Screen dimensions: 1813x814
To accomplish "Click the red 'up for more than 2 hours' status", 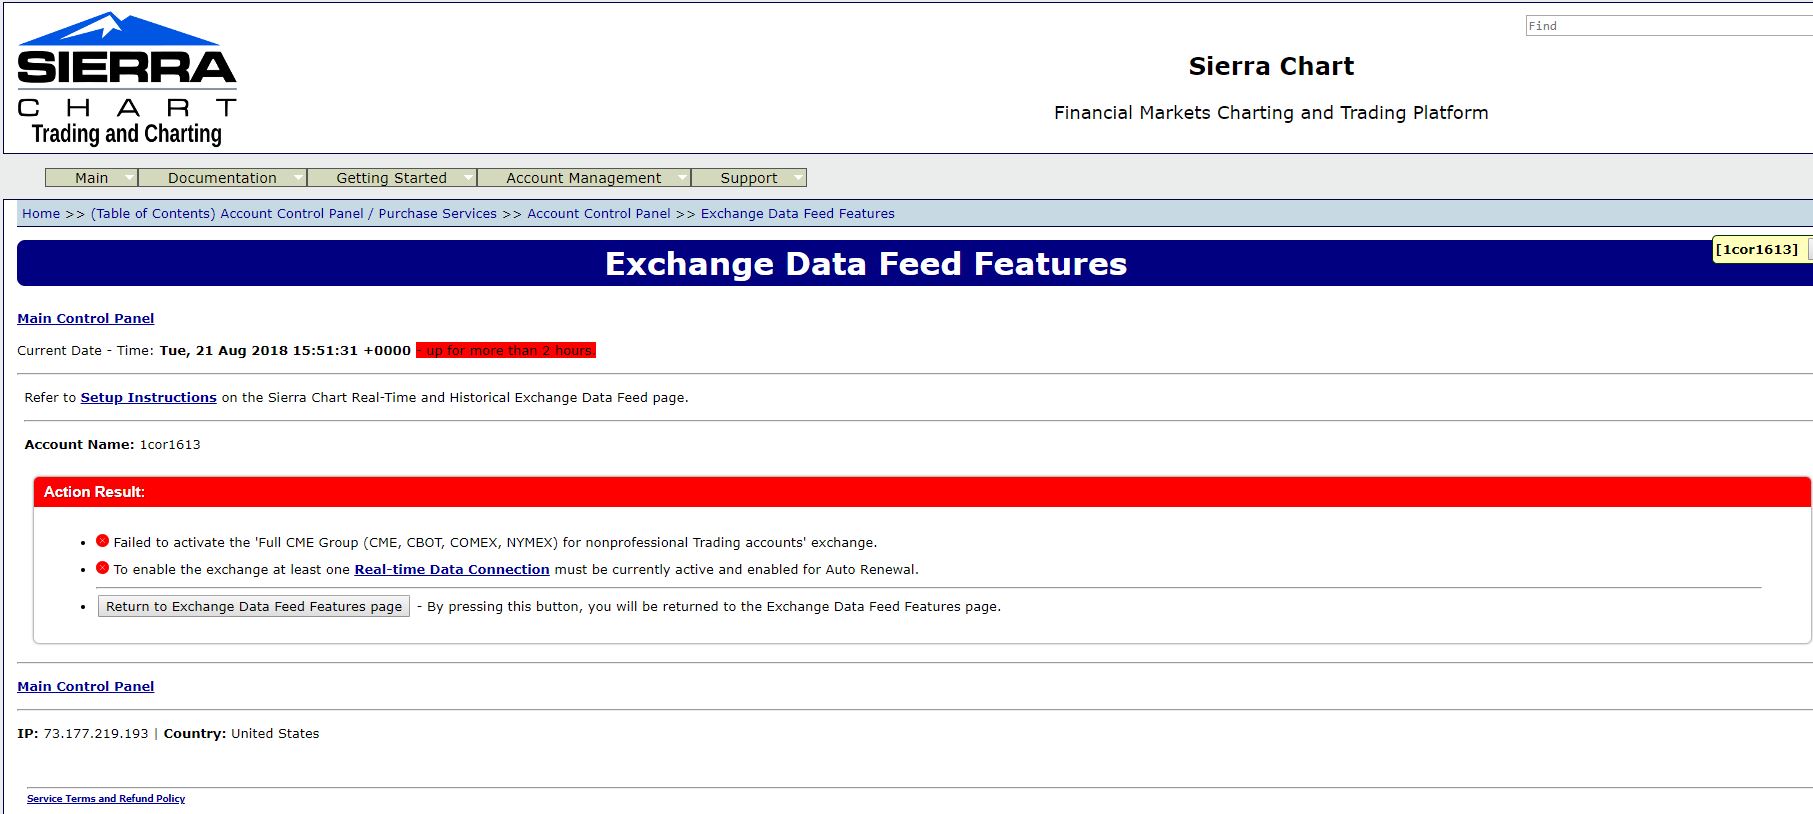I will [506, 351].
